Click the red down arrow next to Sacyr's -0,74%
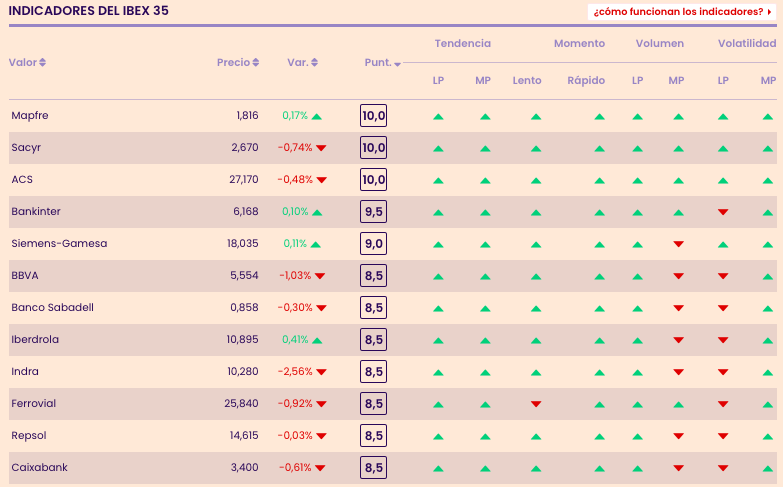 click(x=321, y=148)
